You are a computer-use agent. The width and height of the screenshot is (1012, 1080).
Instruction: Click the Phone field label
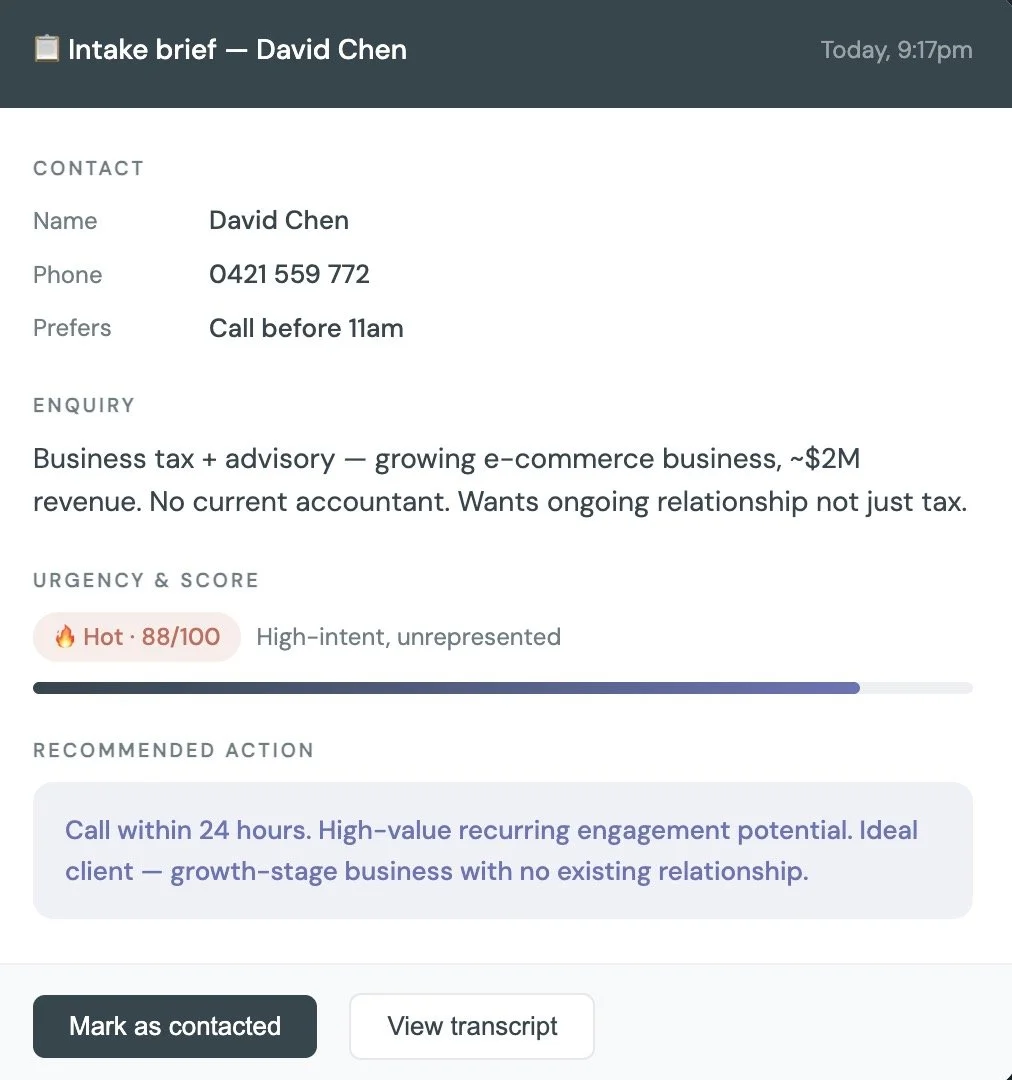point(68,275)
